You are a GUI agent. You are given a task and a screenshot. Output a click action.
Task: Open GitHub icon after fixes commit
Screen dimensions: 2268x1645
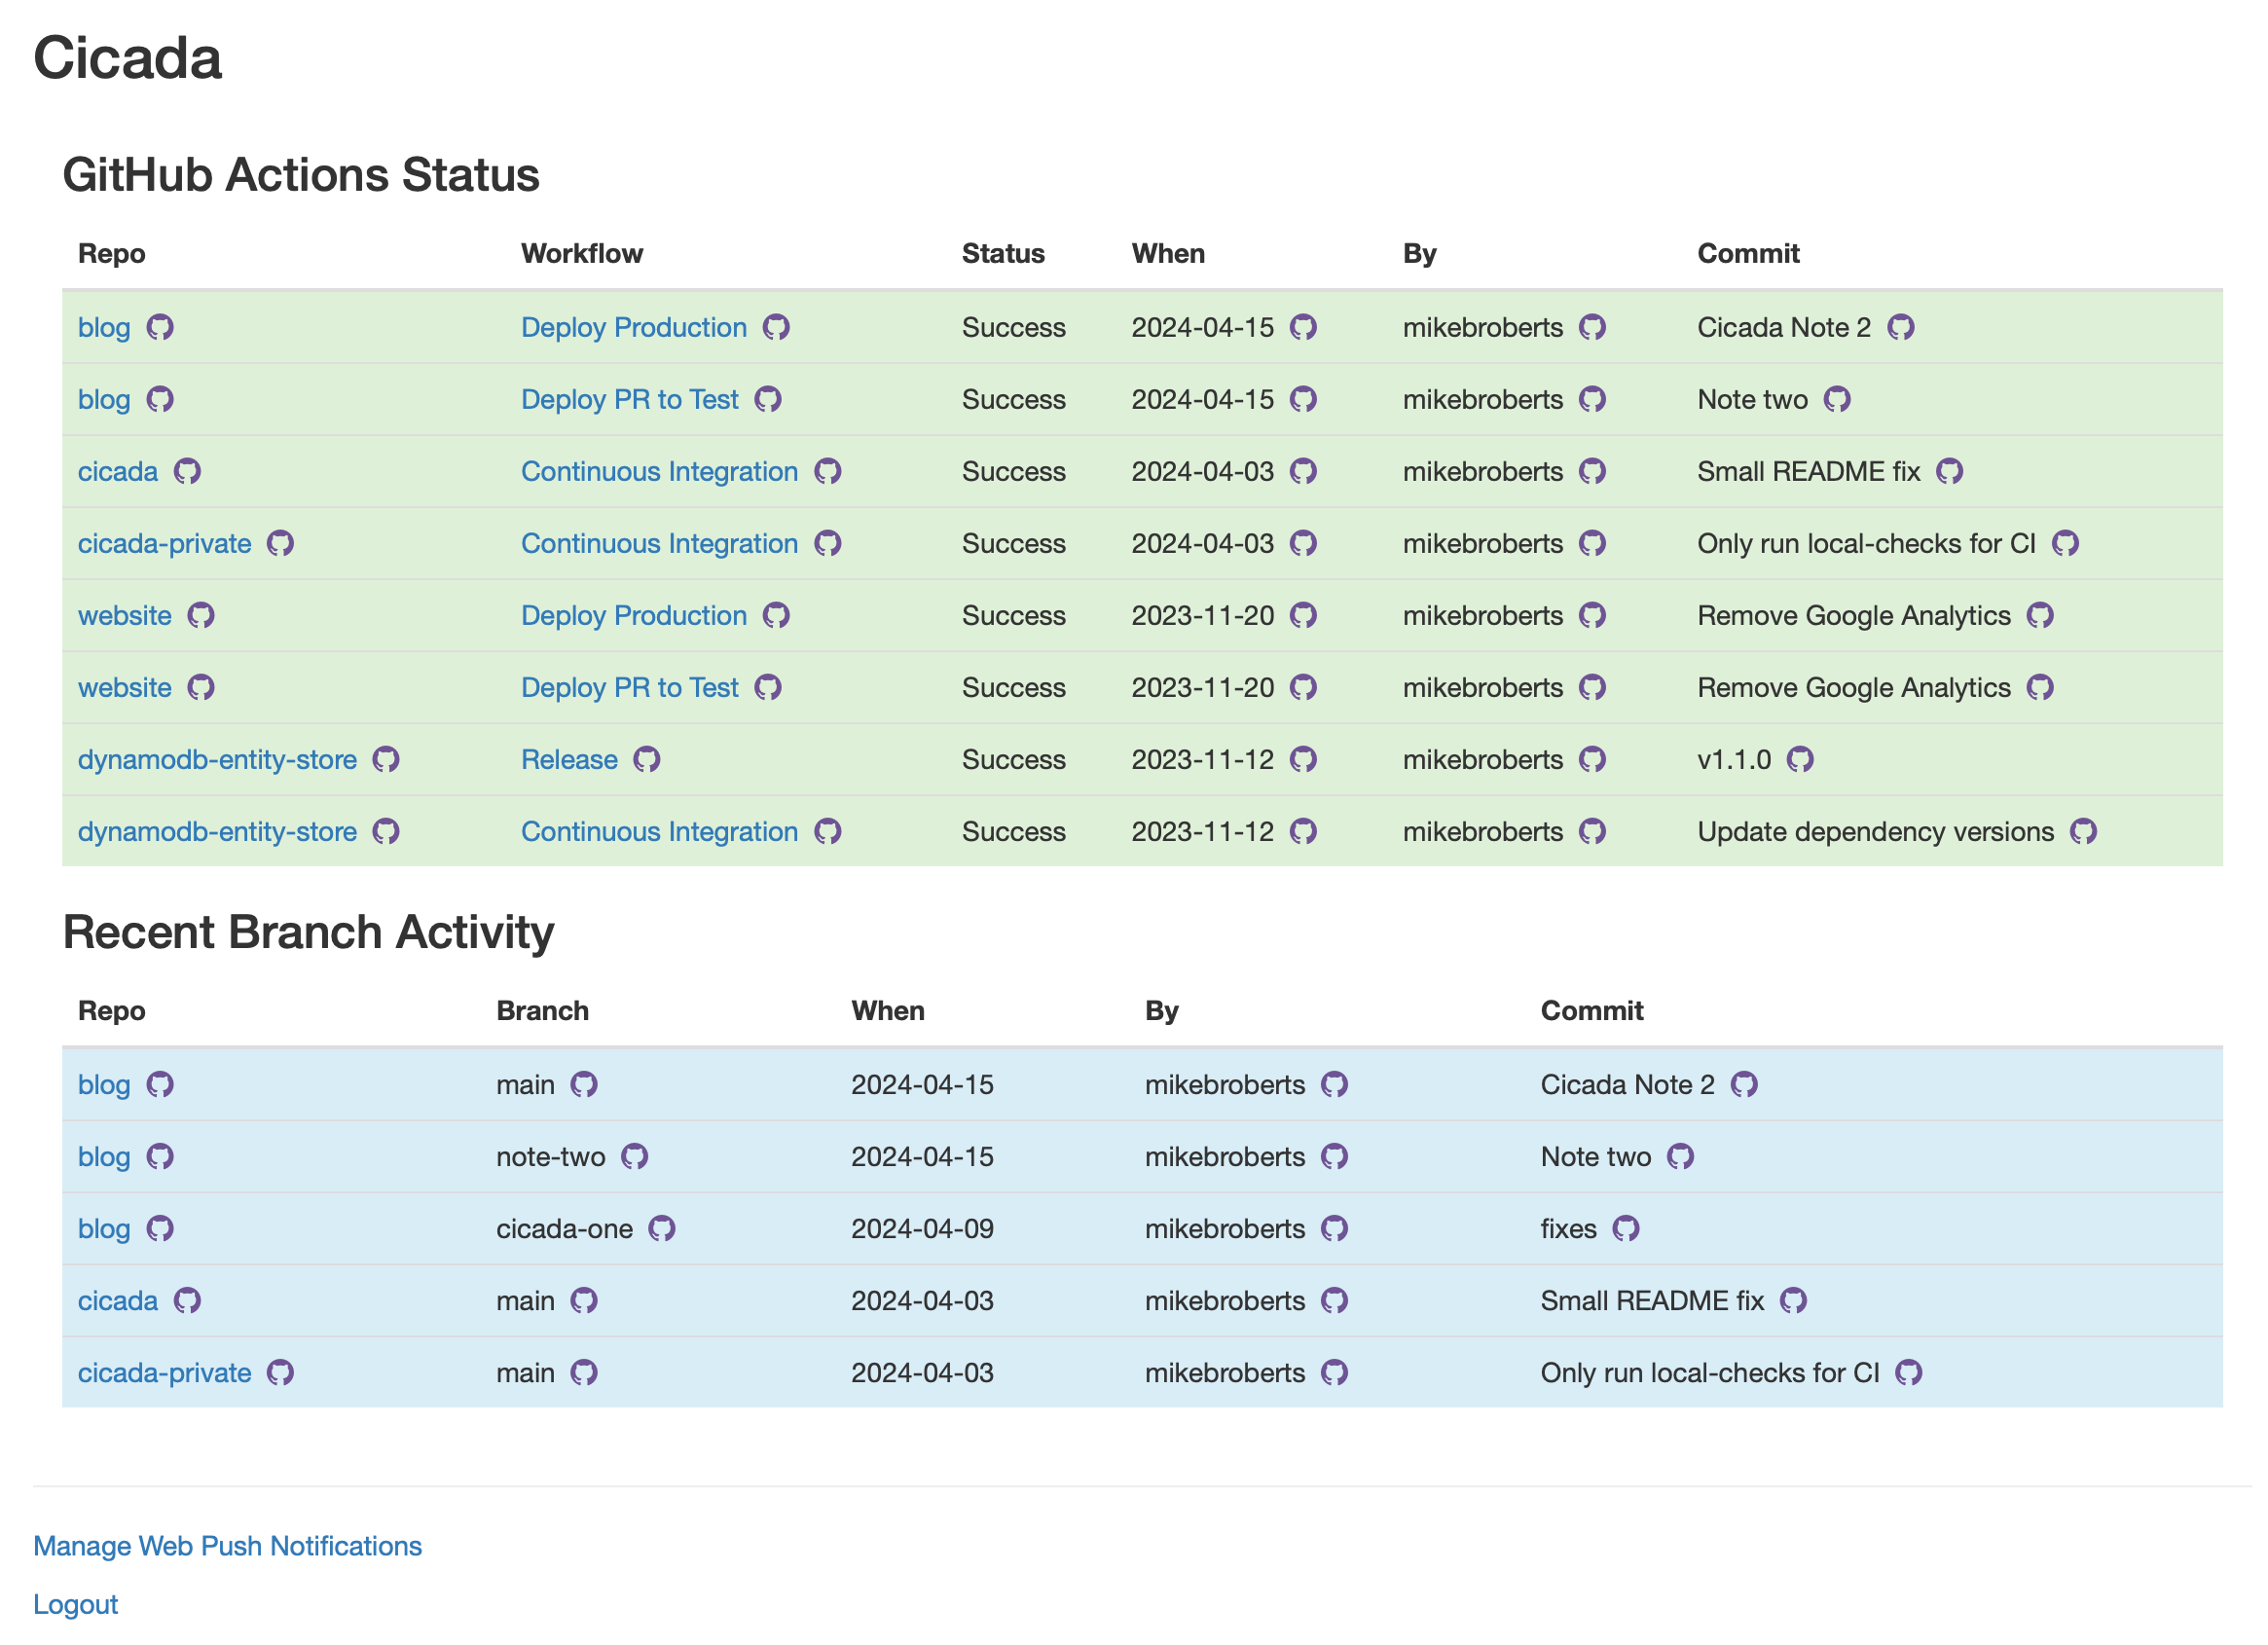[1626, 1228]
